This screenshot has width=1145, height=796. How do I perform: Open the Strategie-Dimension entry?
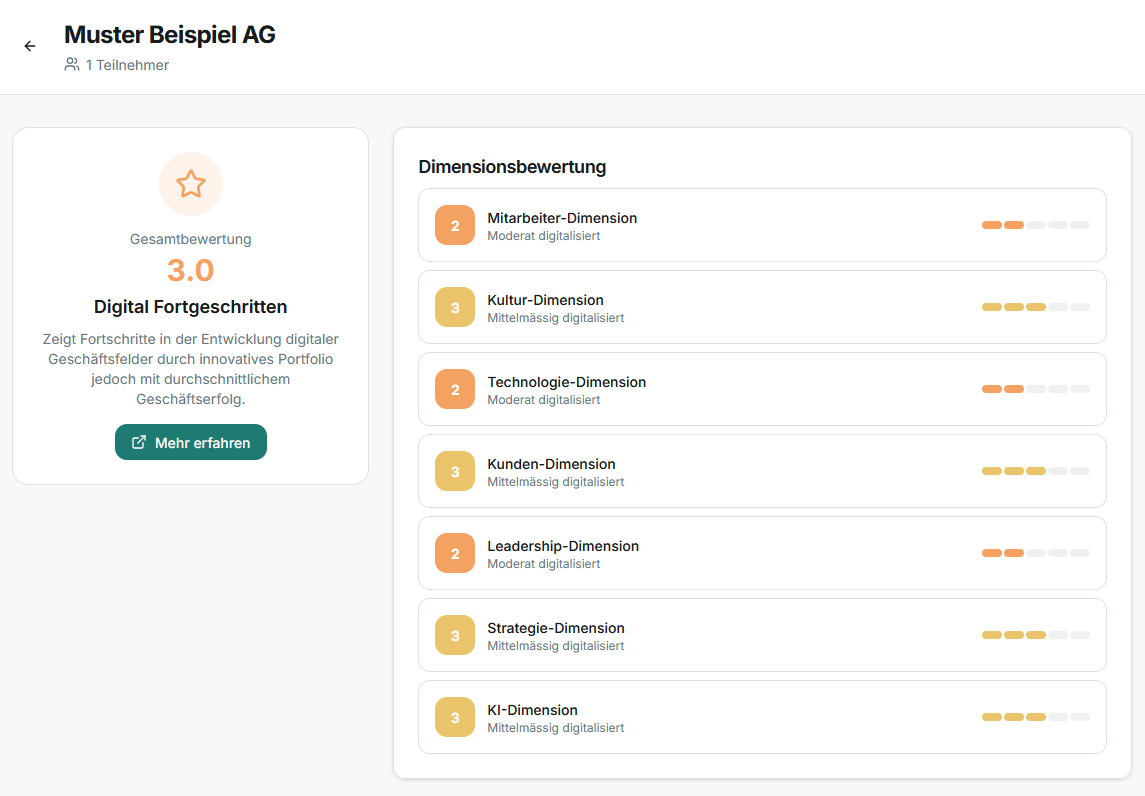click(x=762, y=635)
